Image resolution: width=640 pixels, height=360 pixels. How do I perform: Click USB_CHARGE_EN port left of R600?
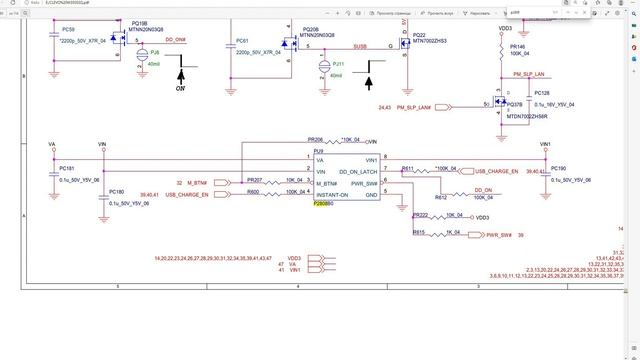coord(187,195)
